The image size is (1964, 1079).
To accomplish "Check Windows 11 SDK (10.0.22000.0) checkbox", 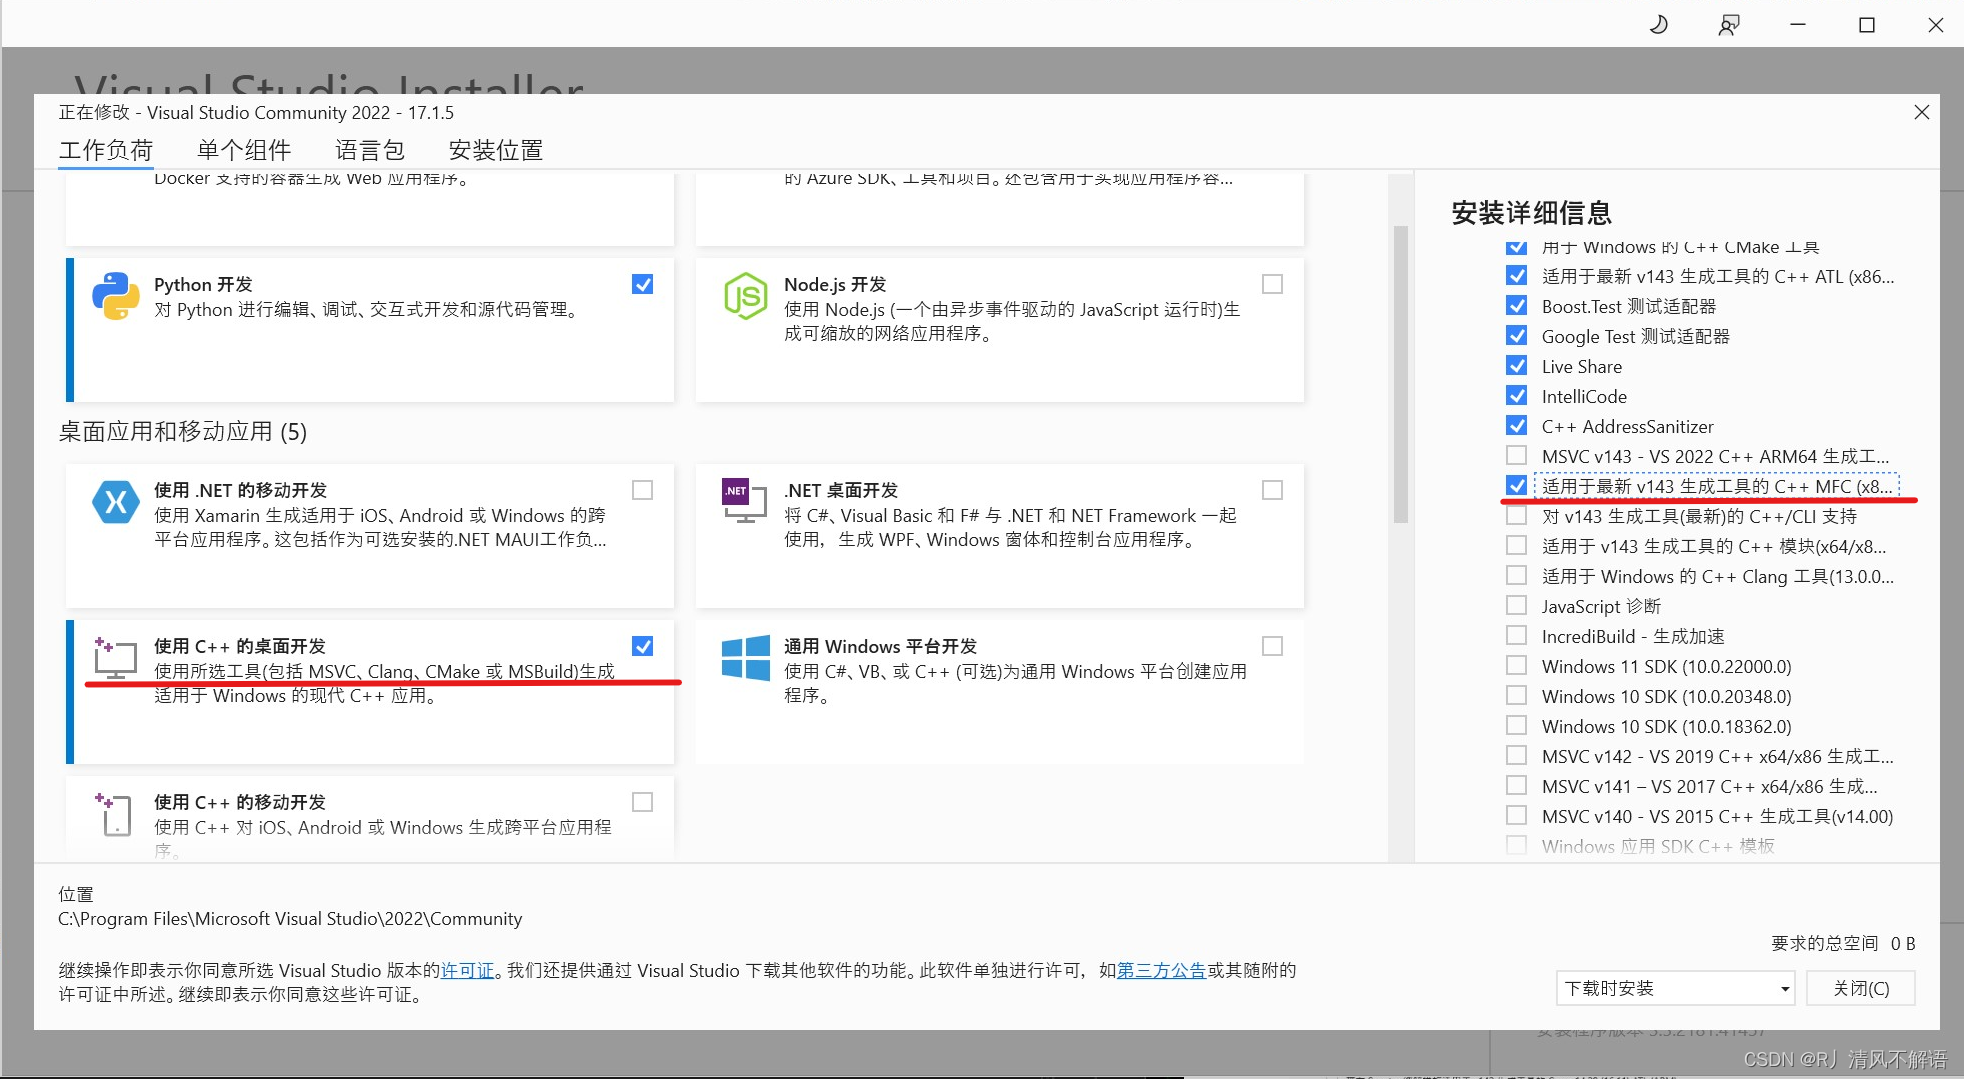I will click(1517, 665).
